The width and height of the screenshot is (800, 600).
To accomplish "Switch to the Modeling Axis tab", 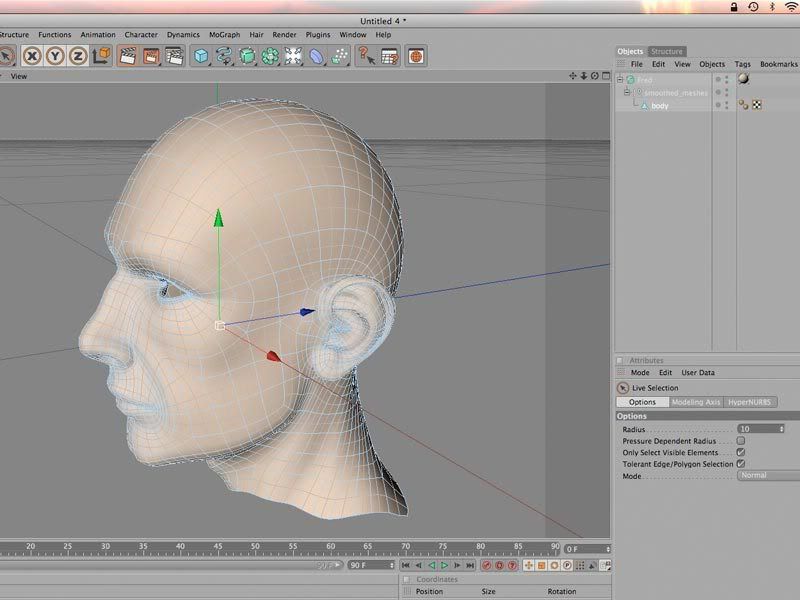I will [x=695, y=402].
